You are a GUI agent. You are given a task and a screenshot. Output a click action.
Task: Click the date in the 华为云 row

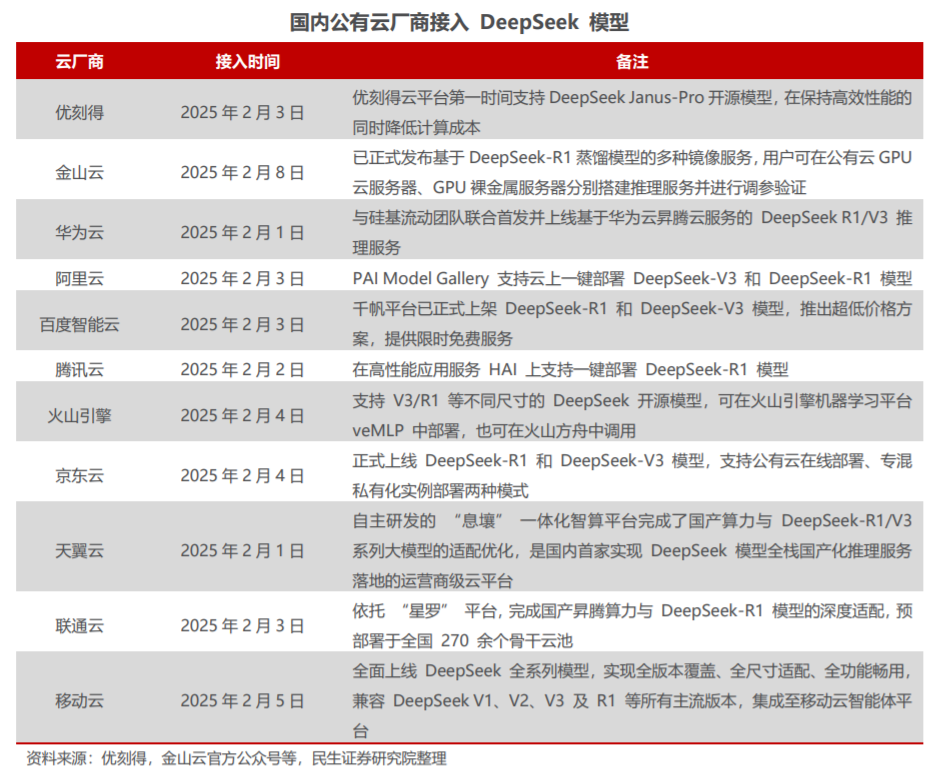pos(242,233)
